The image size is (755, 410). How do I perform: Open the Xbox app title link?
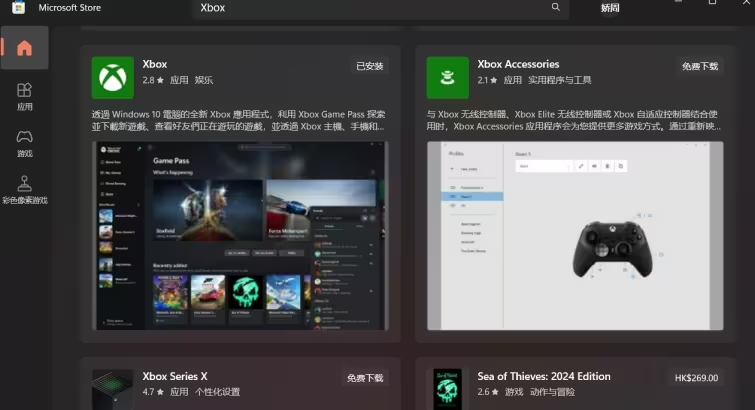(155, 64)
